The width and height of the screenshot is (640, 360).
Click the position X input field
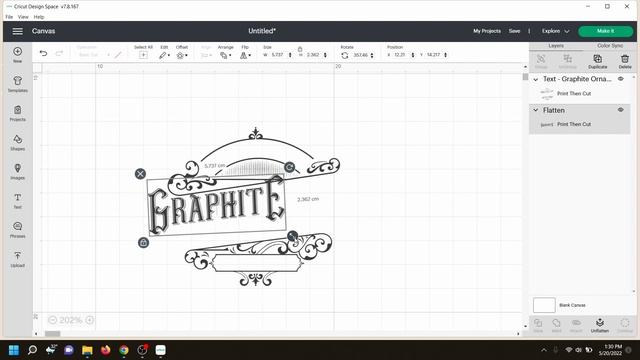pyautogui.click(x=400, y=55)
